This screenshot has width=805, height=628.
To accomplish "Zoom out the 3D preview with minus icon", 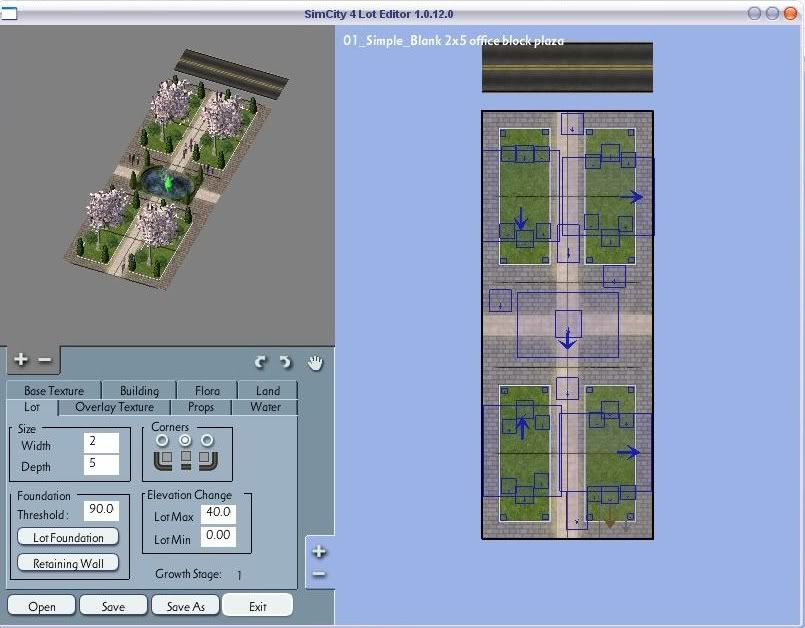I will (45, 359).
